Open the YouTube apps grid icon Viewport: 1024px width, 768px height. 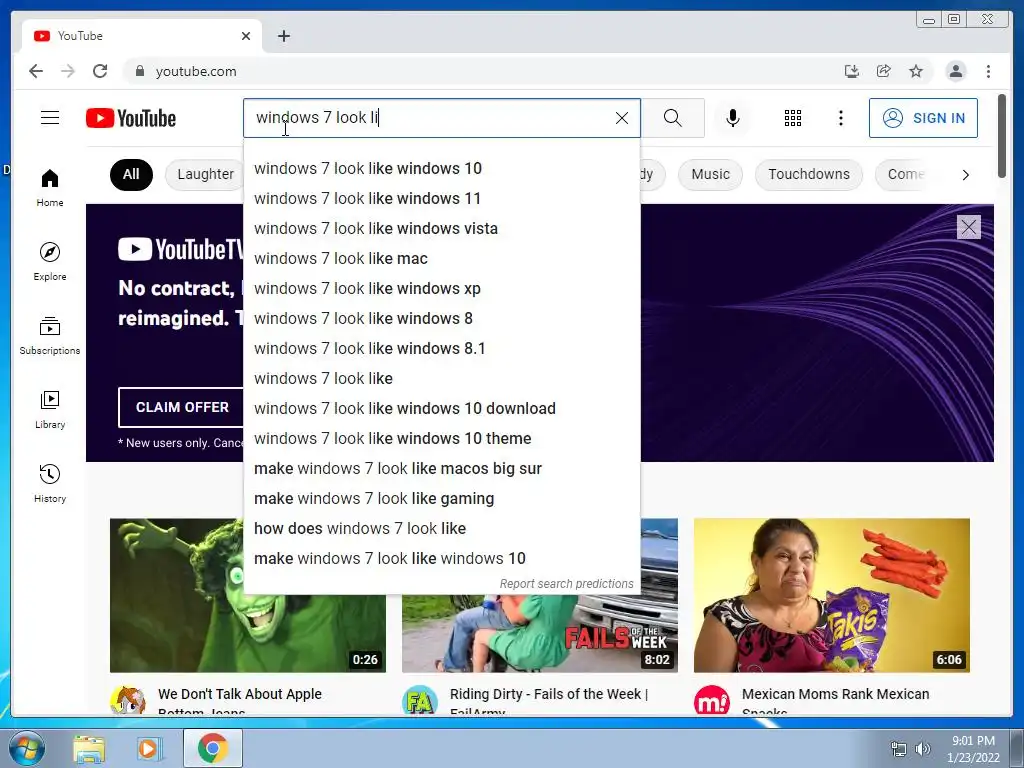[793, 118]
